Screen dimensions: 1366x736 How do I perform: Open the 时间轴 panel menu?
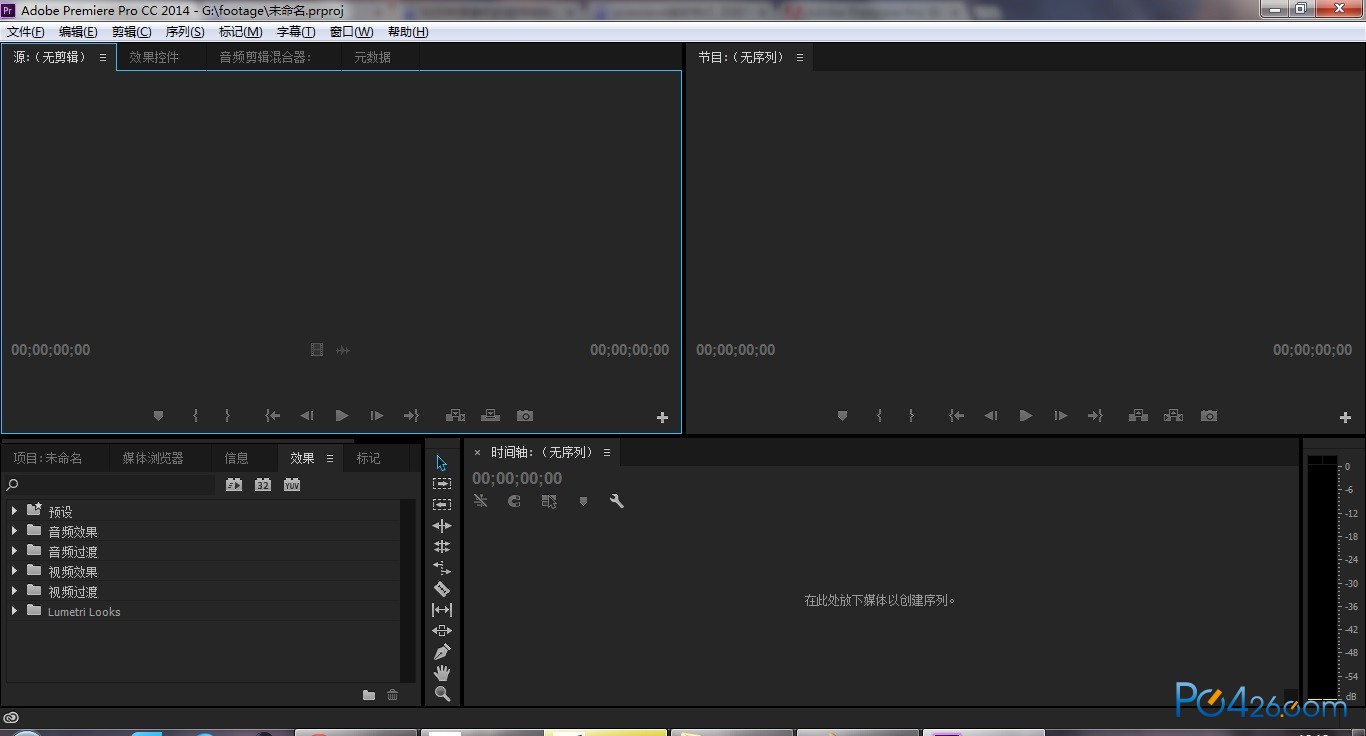[x=607, y=452]
